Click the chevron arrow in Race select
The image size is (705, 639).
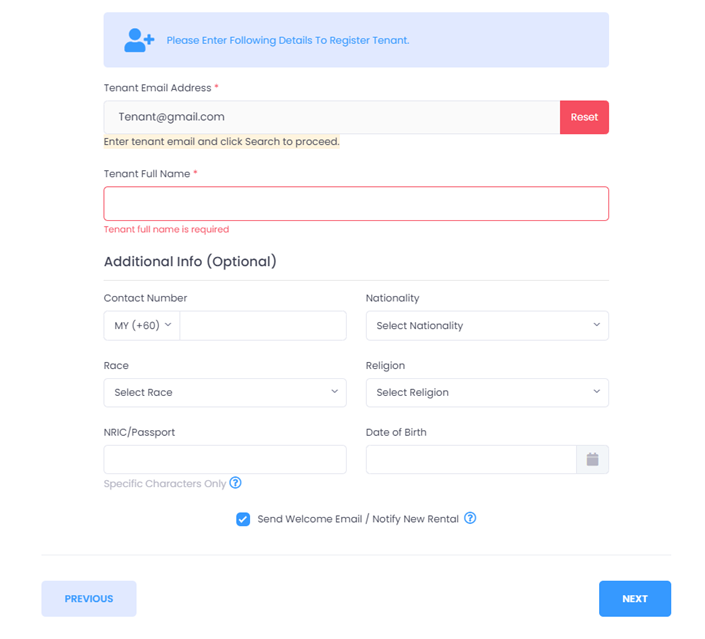[x=334, y=391]
